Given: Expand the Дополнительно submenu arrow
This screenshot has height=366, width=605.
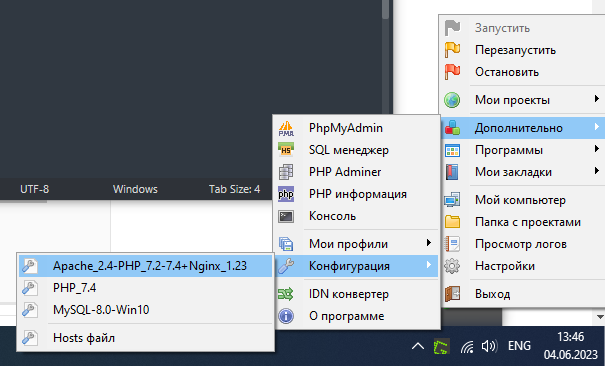Looking at the screenshot, I should point(597,127).
